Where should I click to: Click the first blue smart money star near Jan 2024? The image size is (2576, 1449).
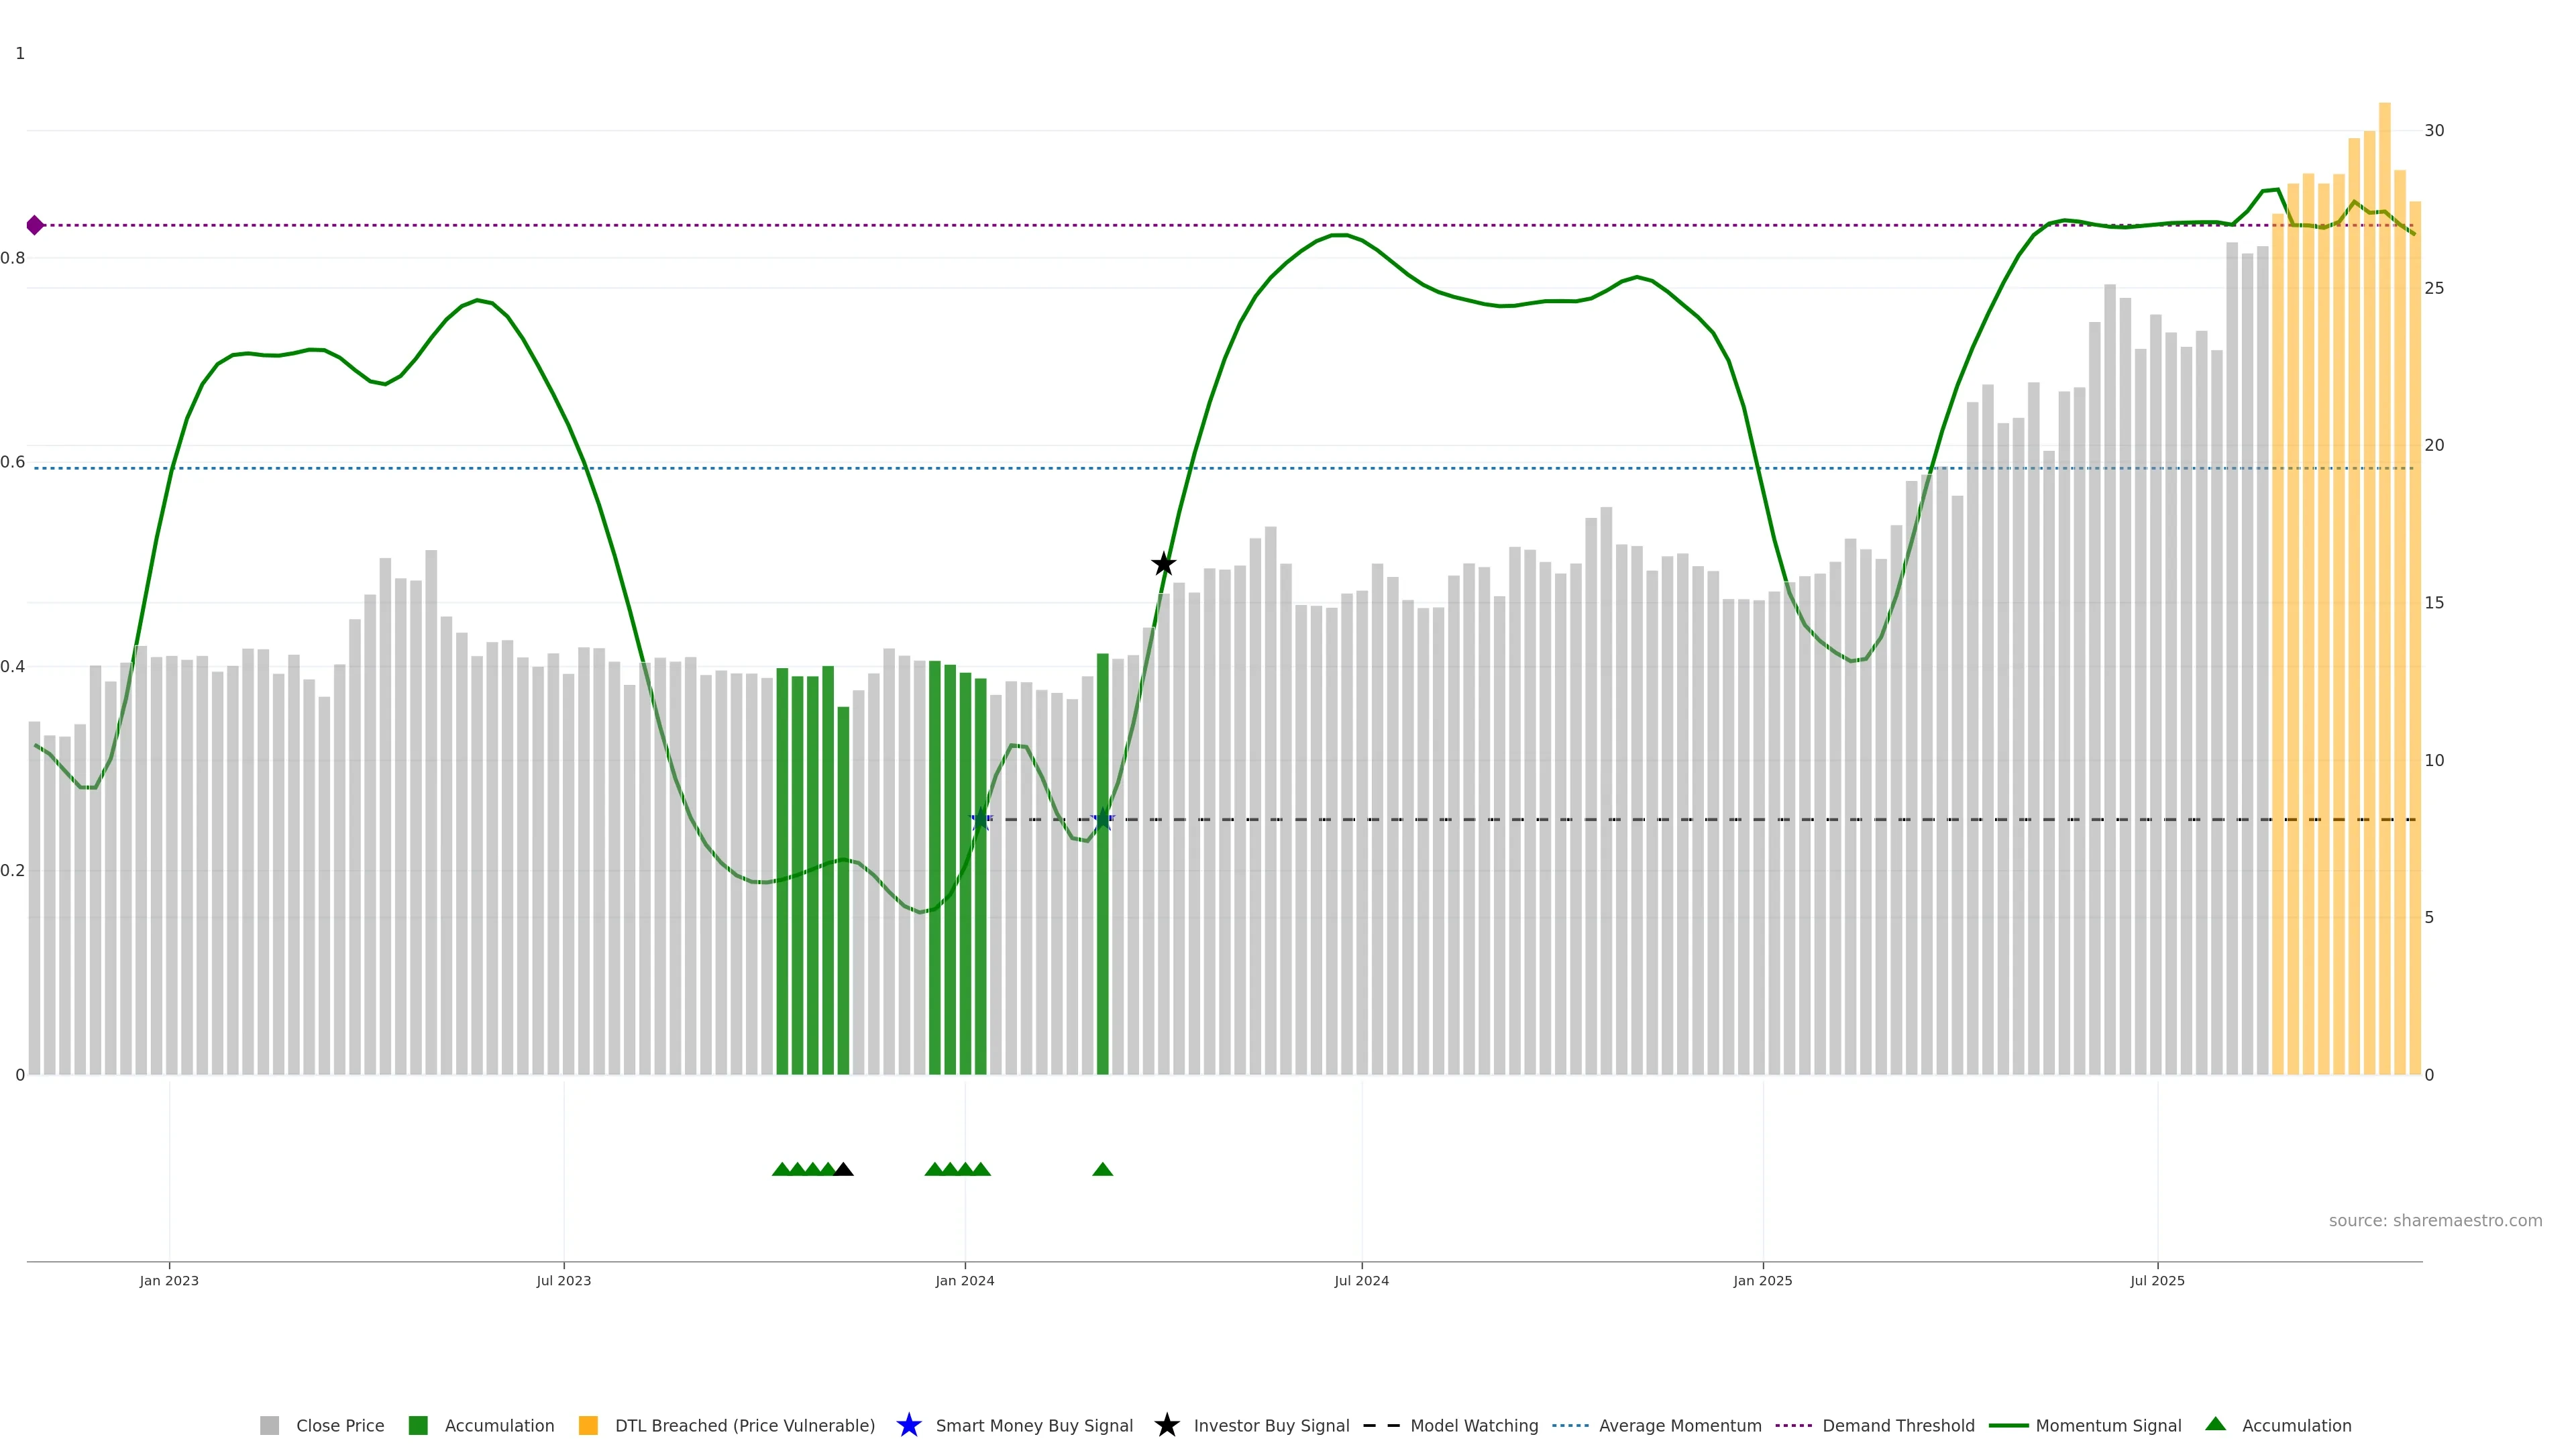tap(981, 819)
